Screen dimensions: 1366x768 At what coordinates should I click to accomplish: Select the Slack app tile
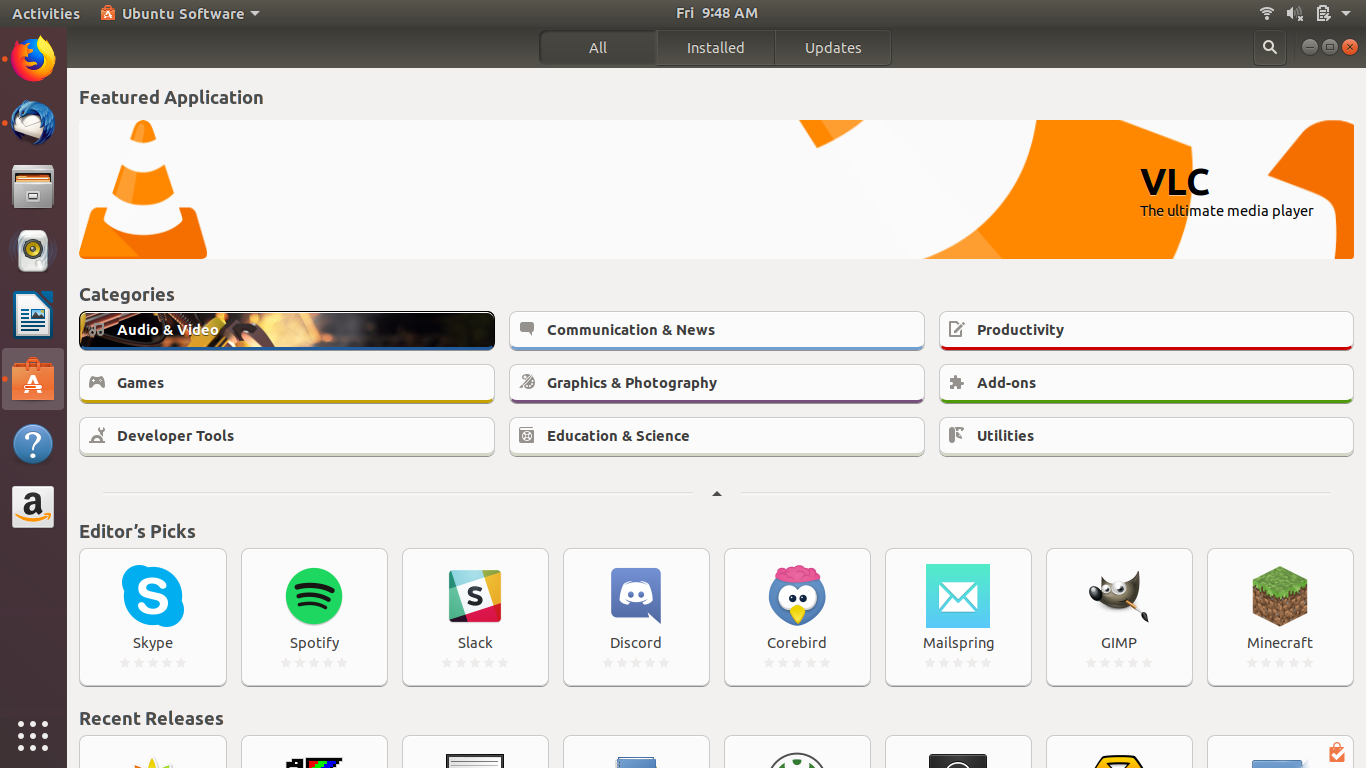tap(475, 617)
